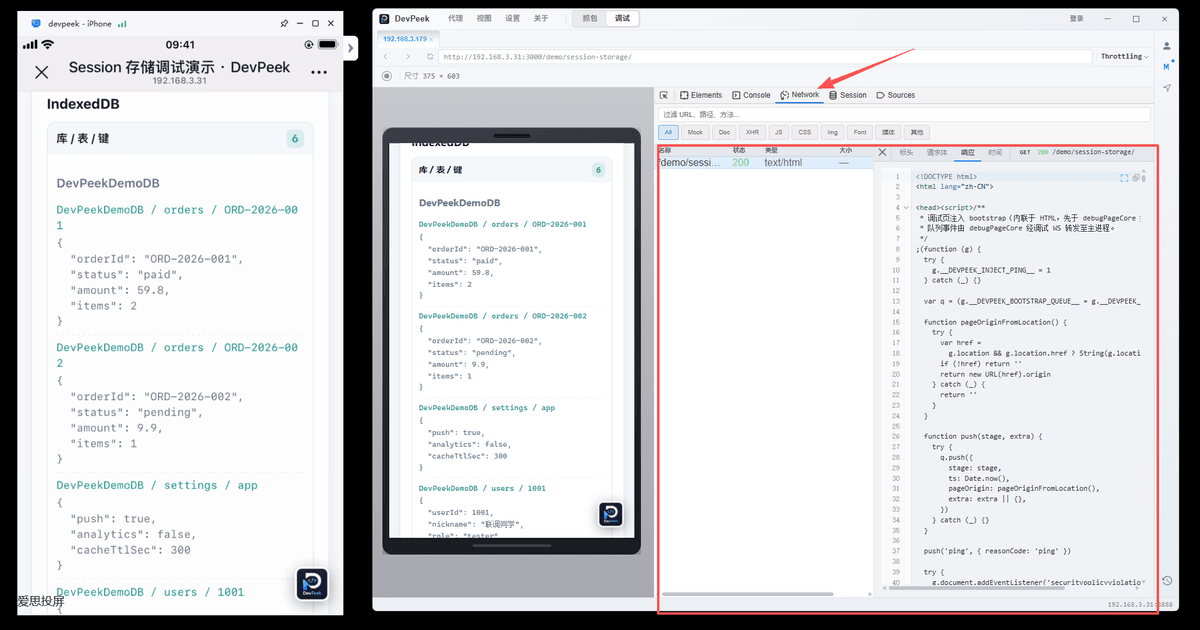
Task: Filter network requests by Mock
Action: click(x=695, y=132)
